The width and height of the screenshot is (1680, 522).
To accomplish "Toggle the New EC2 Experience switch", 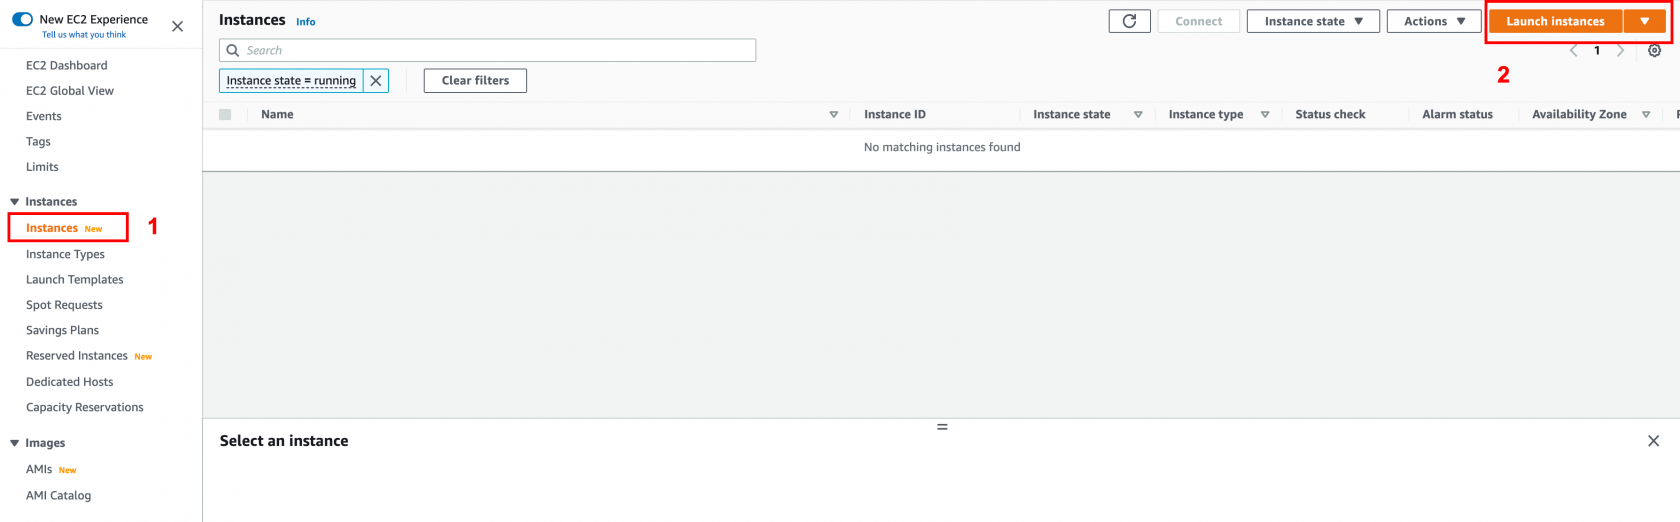I will click(x=22, y=19).
